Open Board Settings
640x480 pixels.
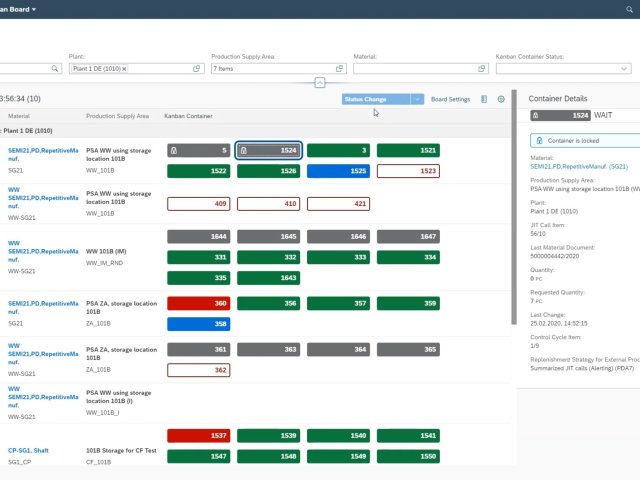[x=450, y=100]
